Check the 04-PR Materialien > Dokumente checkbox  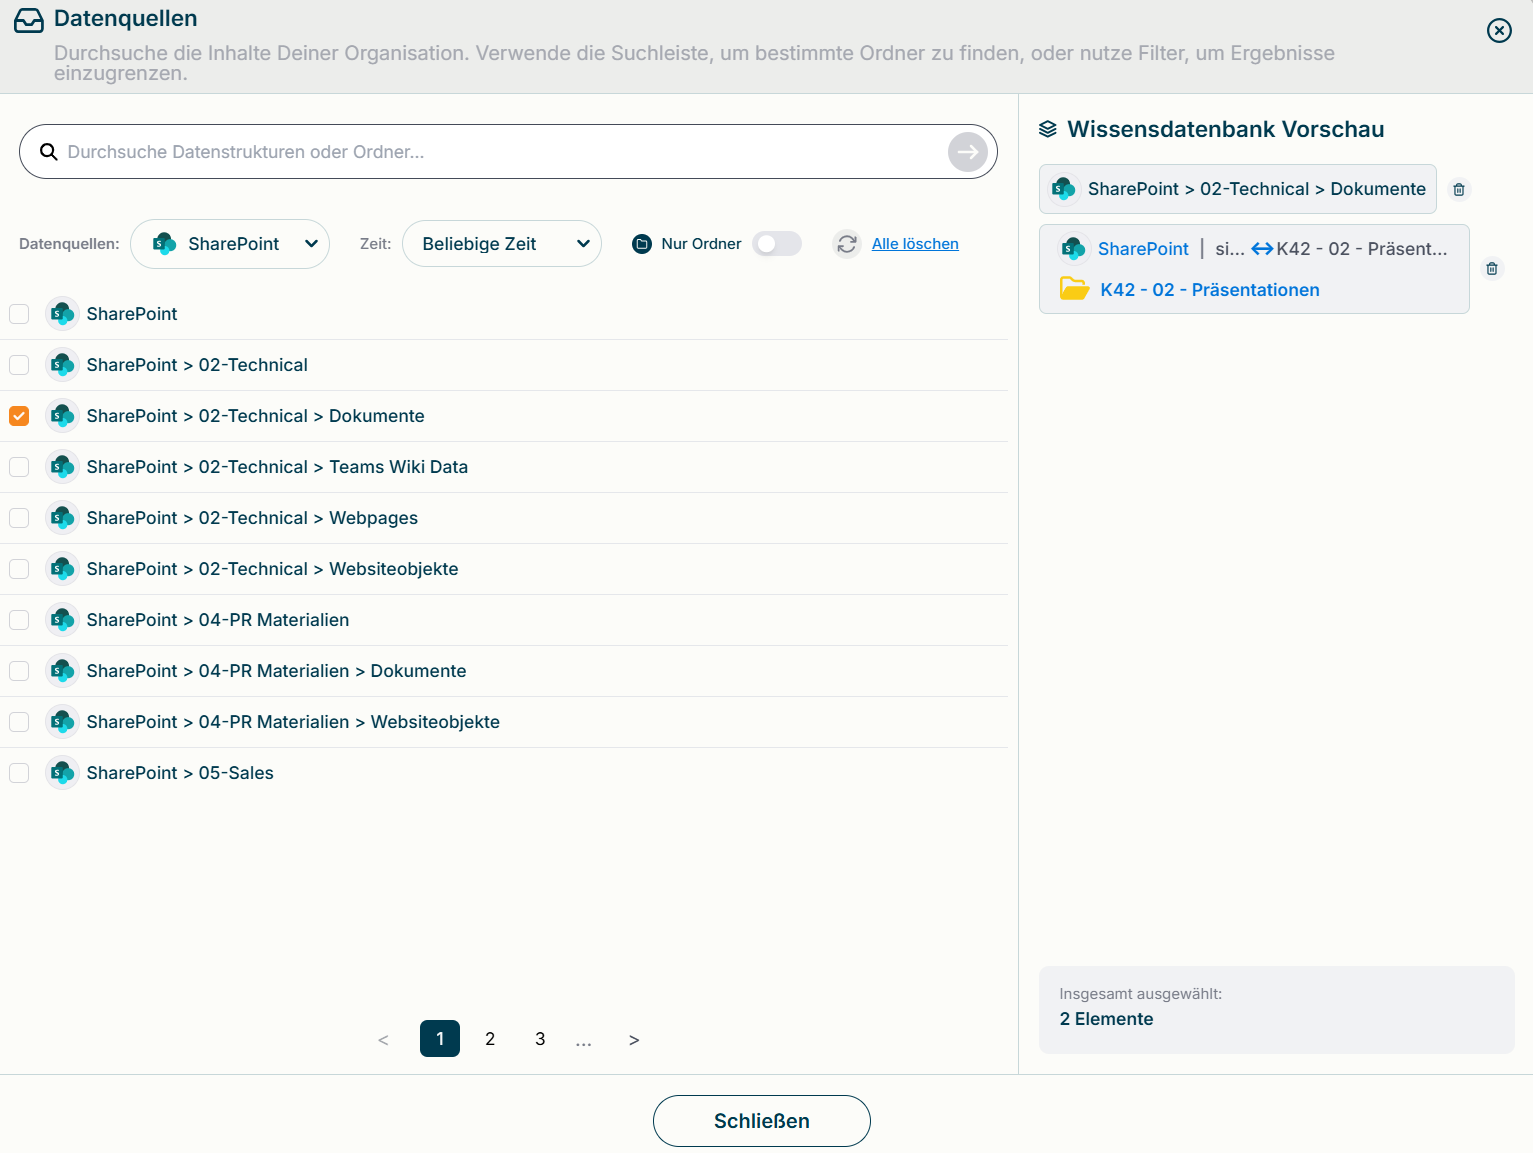19,671
